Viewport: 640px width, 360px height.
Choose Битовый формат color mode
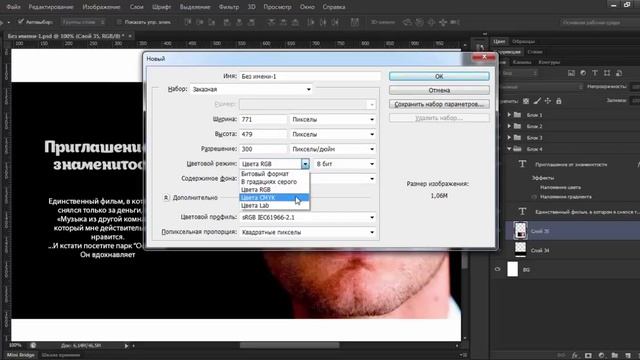pyautogui.click(x=274, y=174)
